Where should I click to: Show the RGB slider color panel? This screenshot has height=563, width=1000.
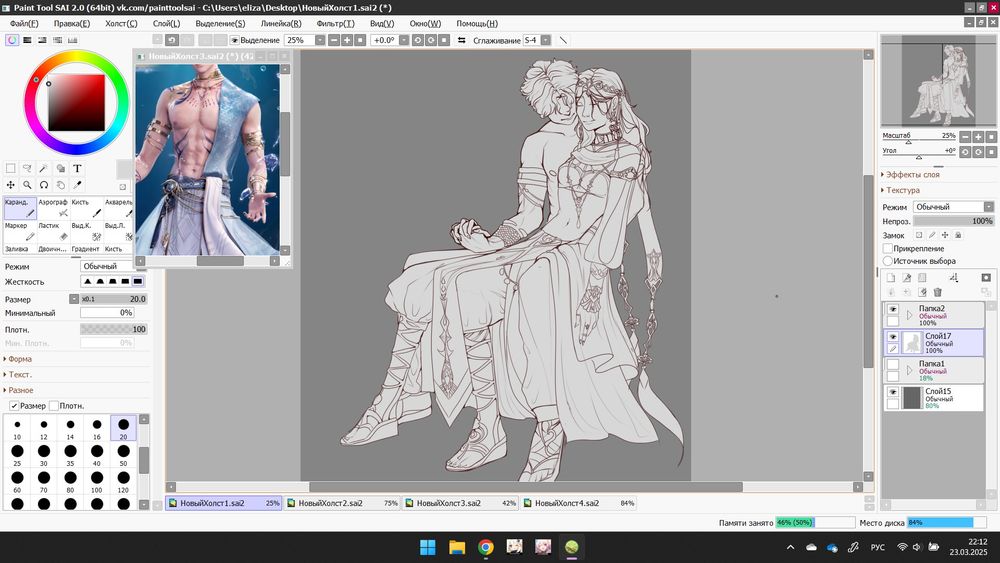pyautogui.click(x=27, y=40)
